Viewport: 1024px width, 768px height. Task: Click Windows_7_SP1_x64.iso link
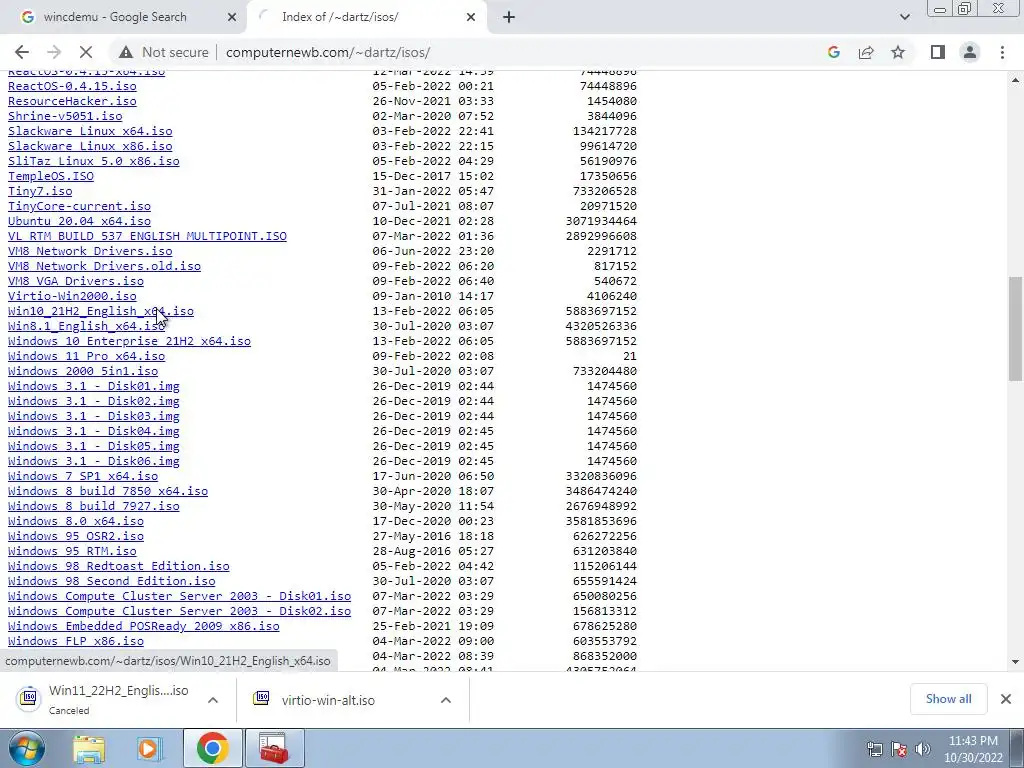point(83,477)
